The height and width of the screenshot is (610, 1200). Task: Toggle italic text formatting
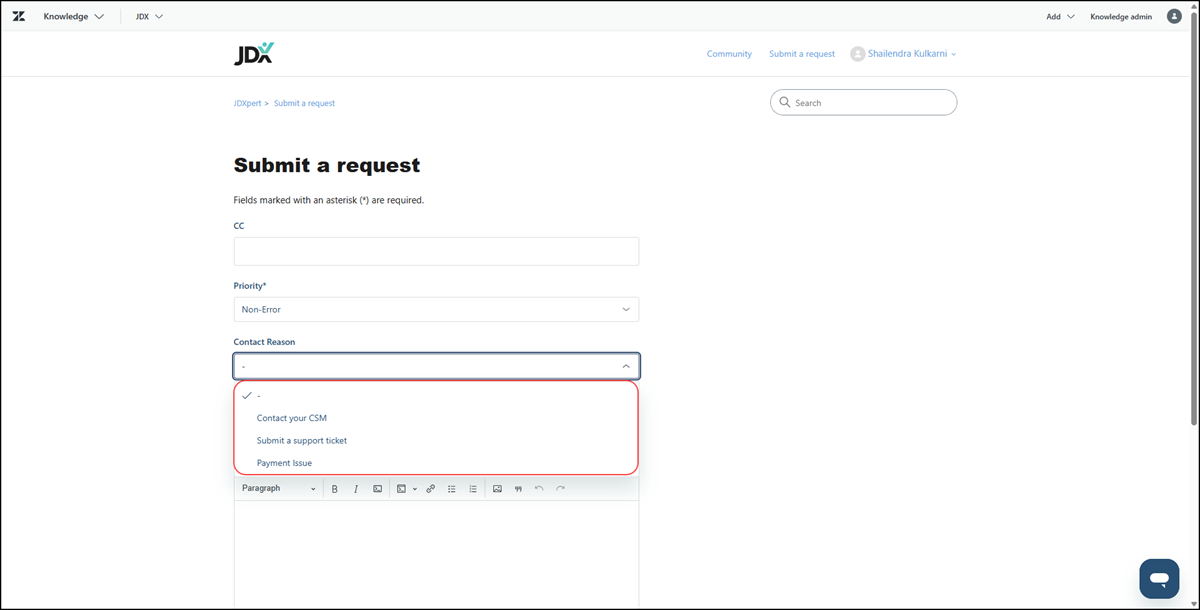[355, 489]
